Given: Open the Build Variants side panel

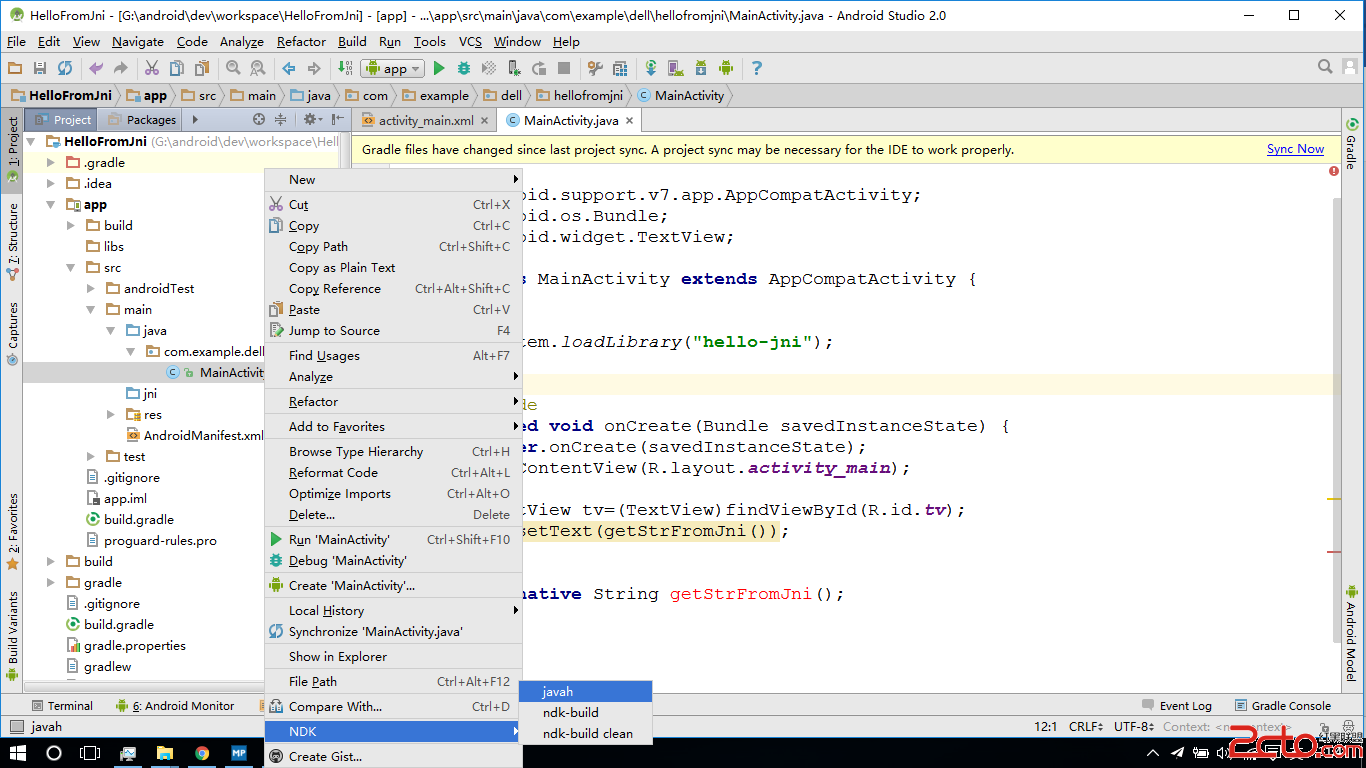Looking at the screenshot, I should coord(13,636).
